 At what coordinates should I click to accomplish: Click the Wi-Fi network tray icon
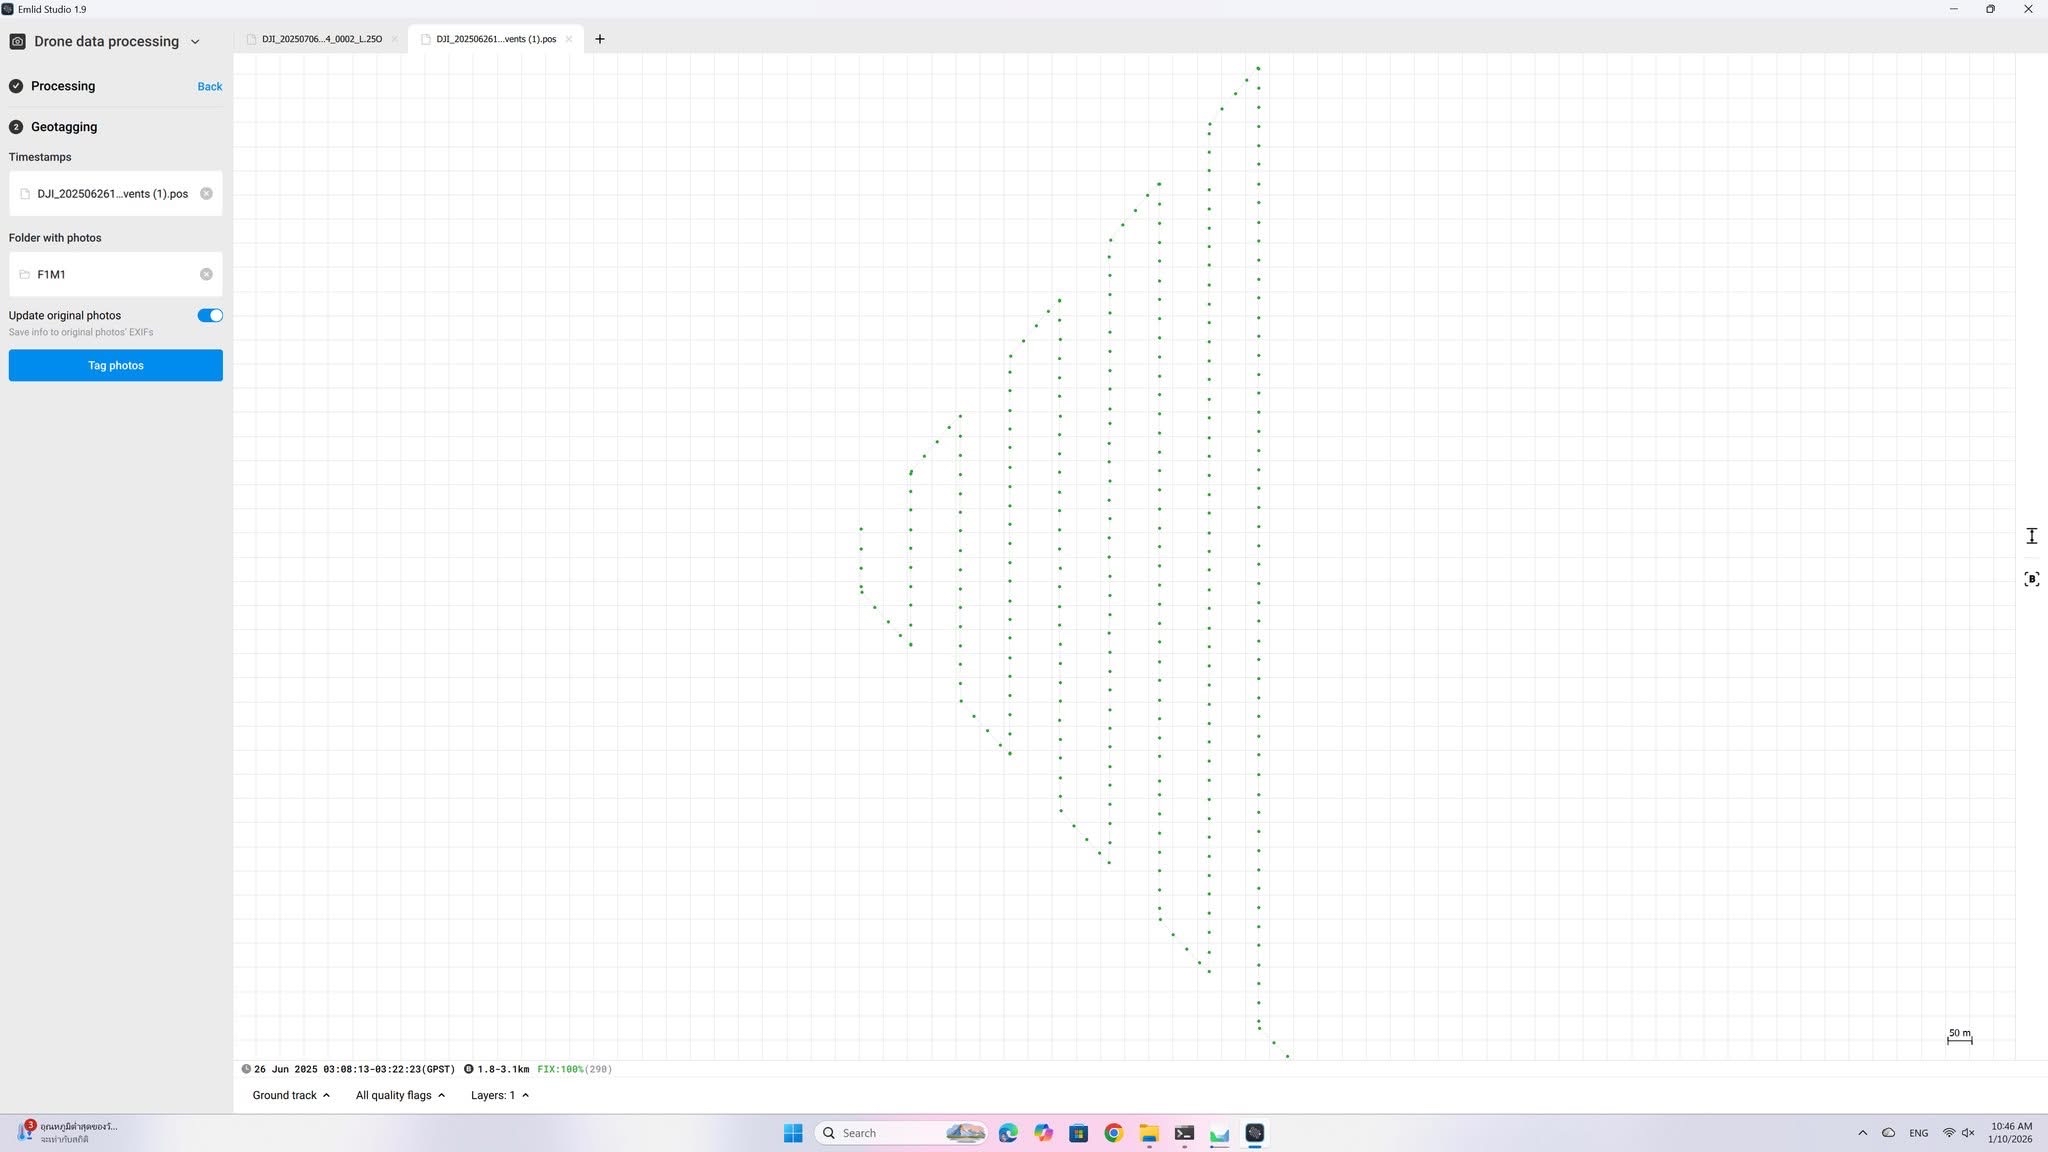[x=1948, y=1133]
